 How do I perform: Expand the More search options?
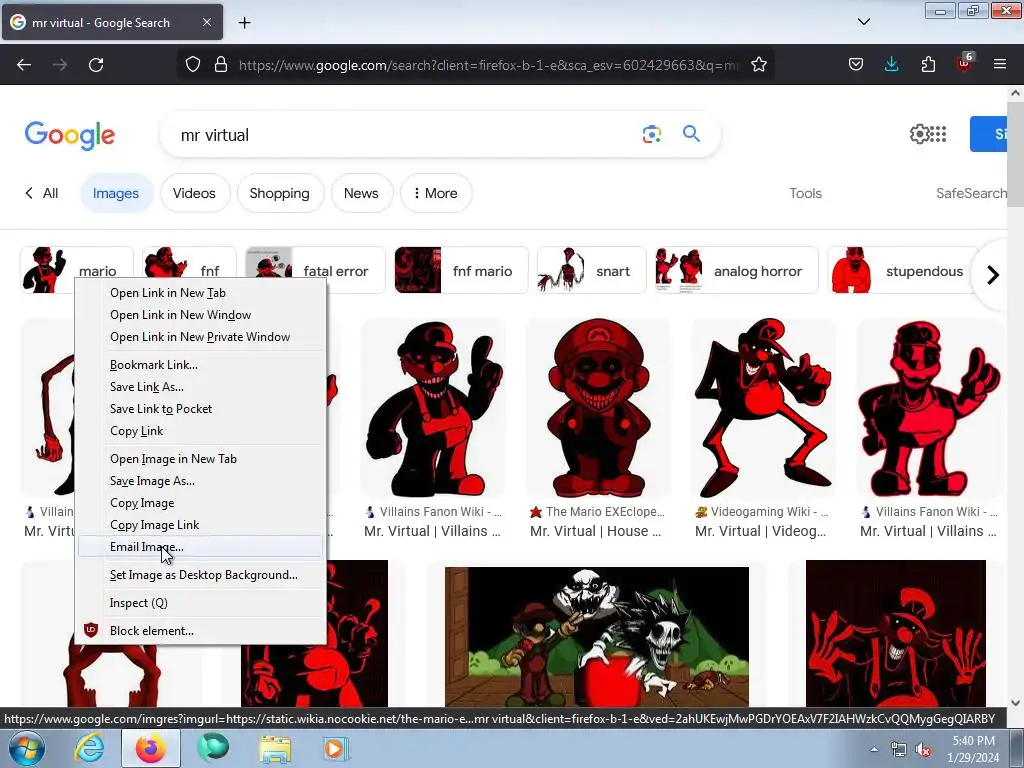coord(436,193)
